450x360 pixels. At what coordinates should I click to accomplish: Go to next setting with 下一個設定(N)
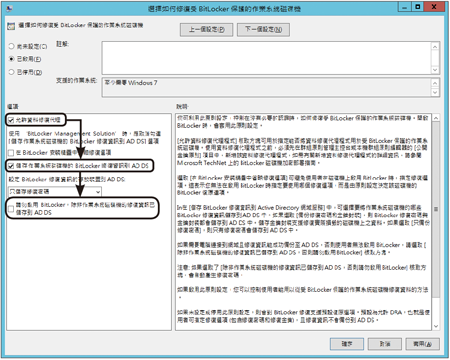coord(263,29)
